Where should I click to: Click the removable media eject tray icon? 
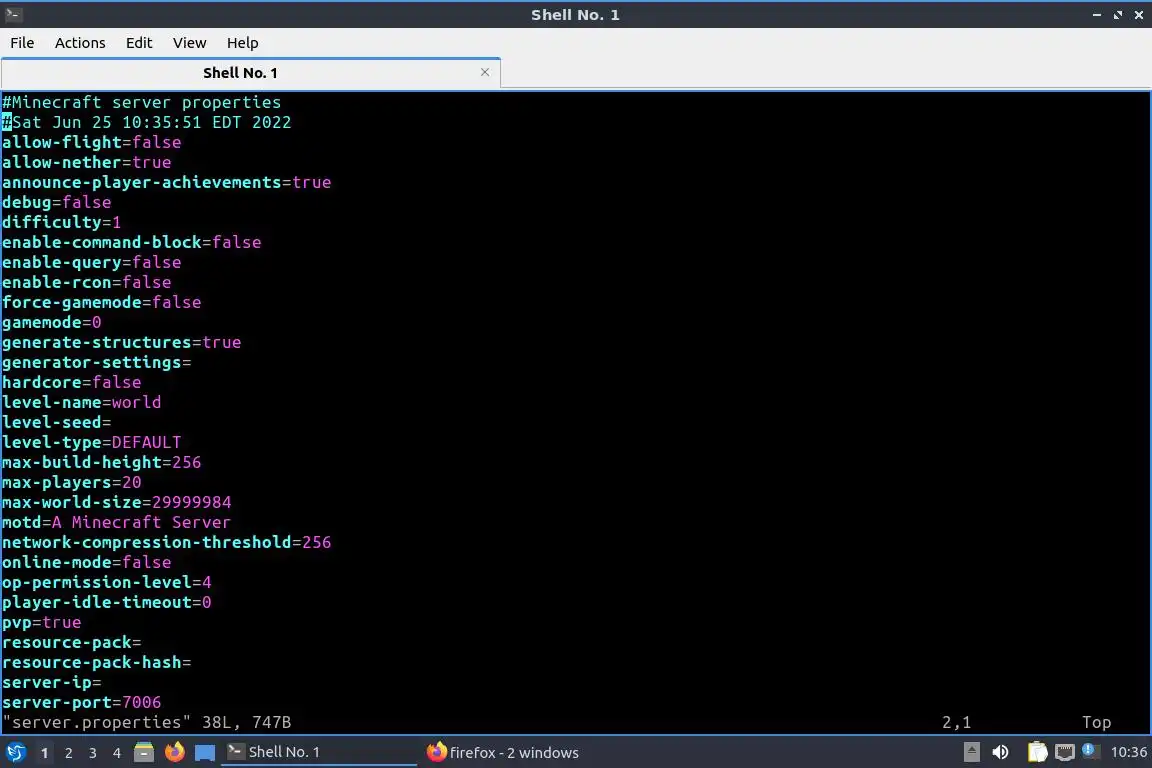click(971, 752)
